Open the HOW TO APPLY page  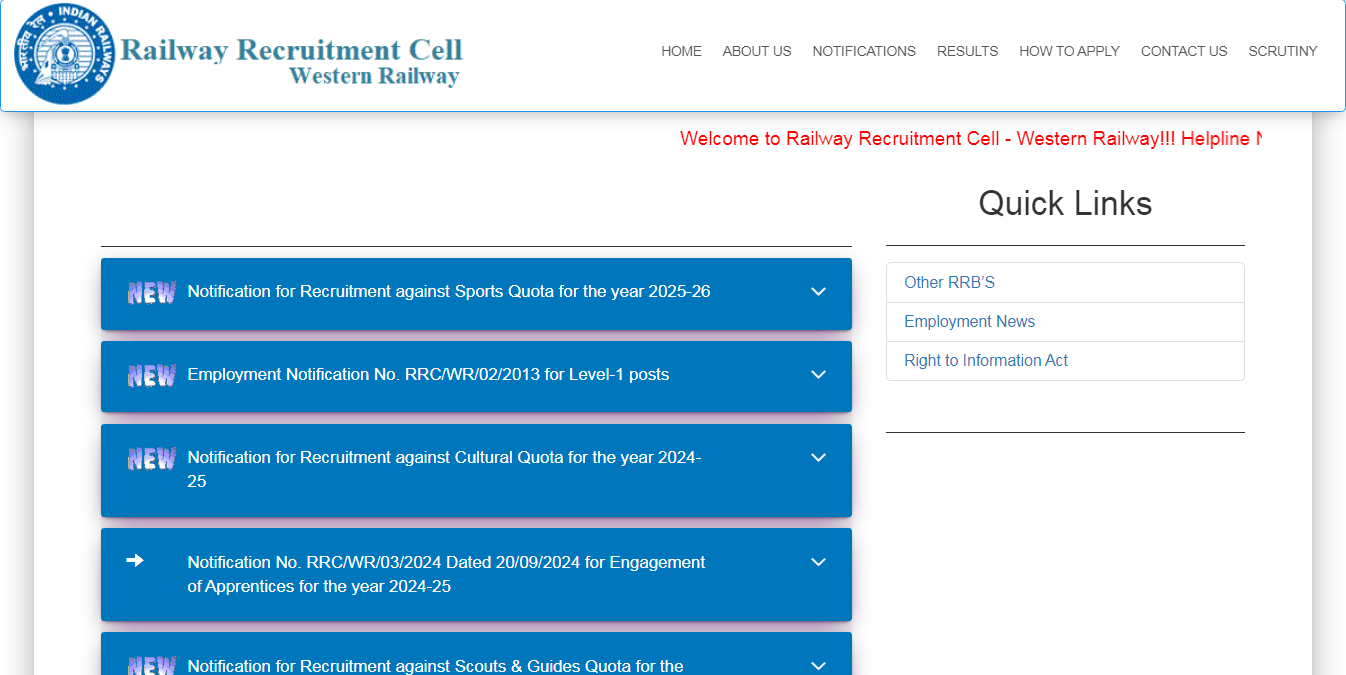click(1069, 51)
